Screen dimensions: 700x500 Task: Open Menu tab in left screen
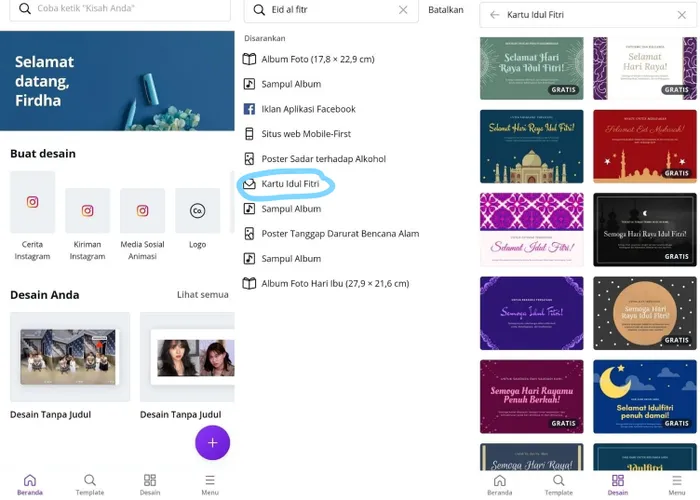pos(210,485)
